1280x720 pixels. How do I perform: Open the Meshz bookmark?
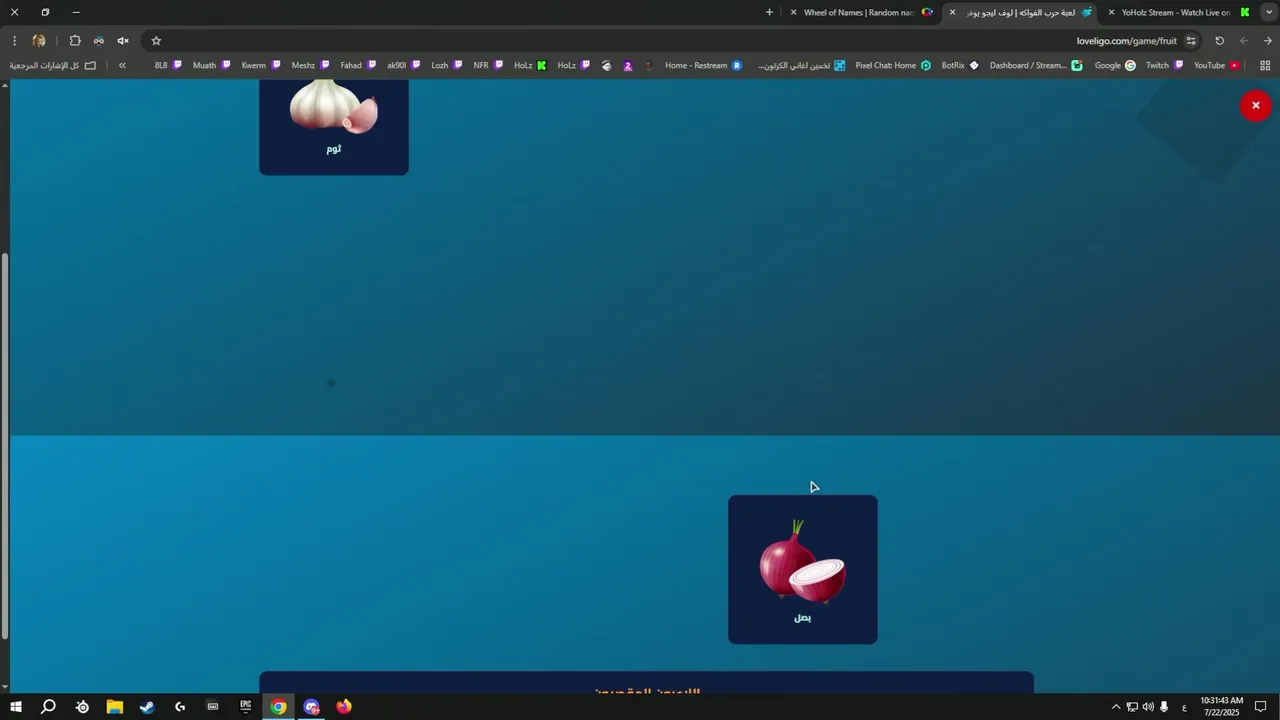pyautogui.click(x=310, y=65)
